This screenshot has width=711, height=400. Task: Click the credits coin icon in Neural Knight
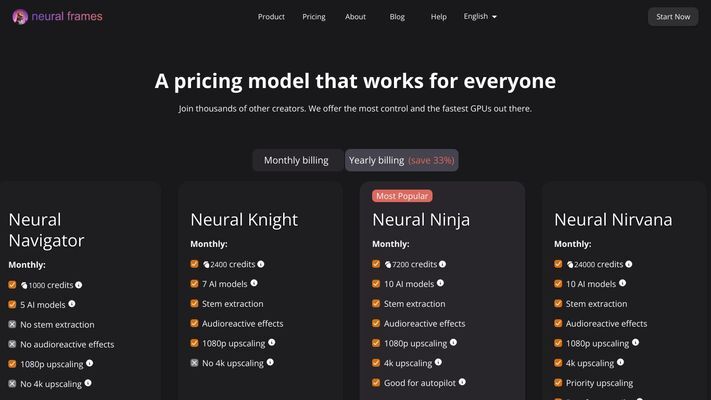tap(206, 265)
